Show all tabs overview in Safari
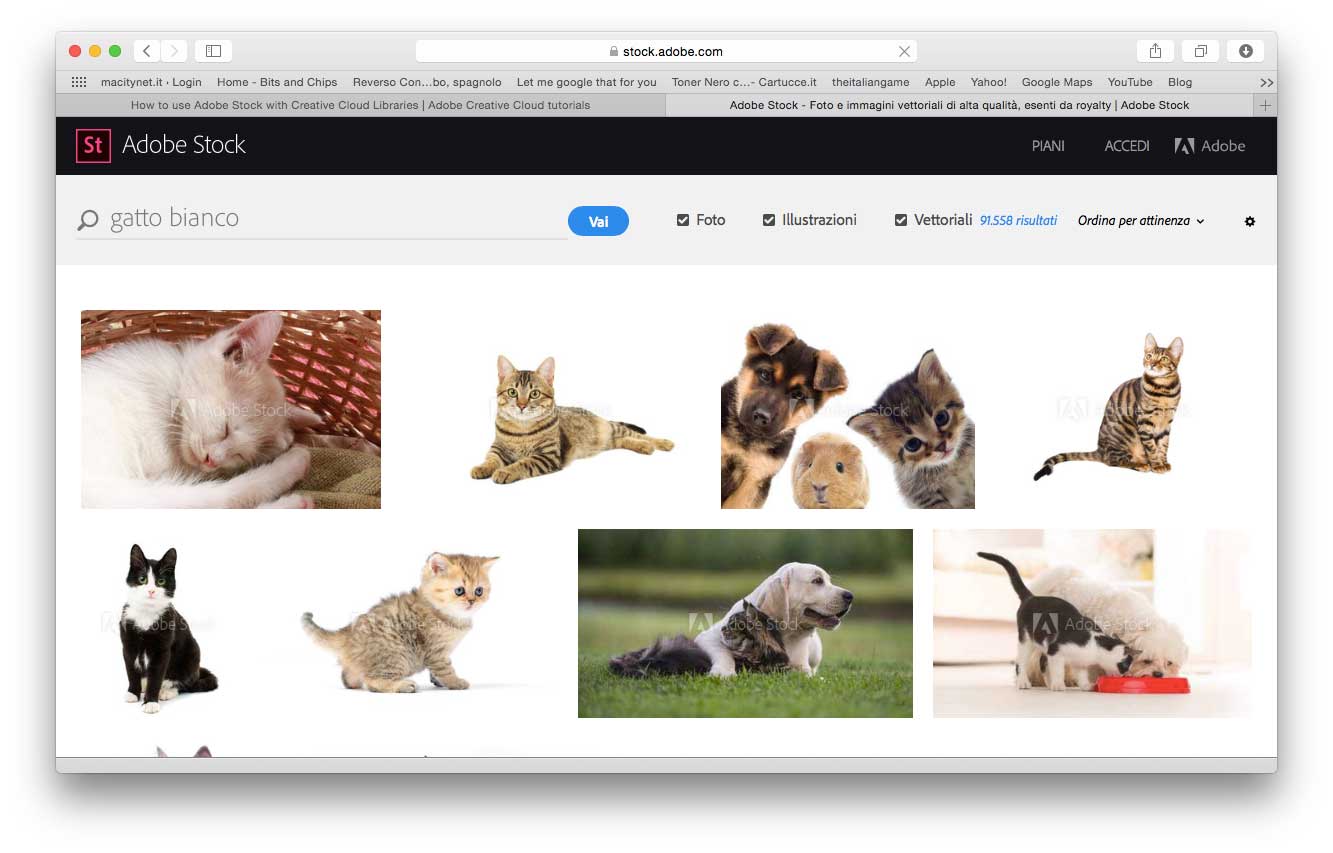 (1200, 51)
